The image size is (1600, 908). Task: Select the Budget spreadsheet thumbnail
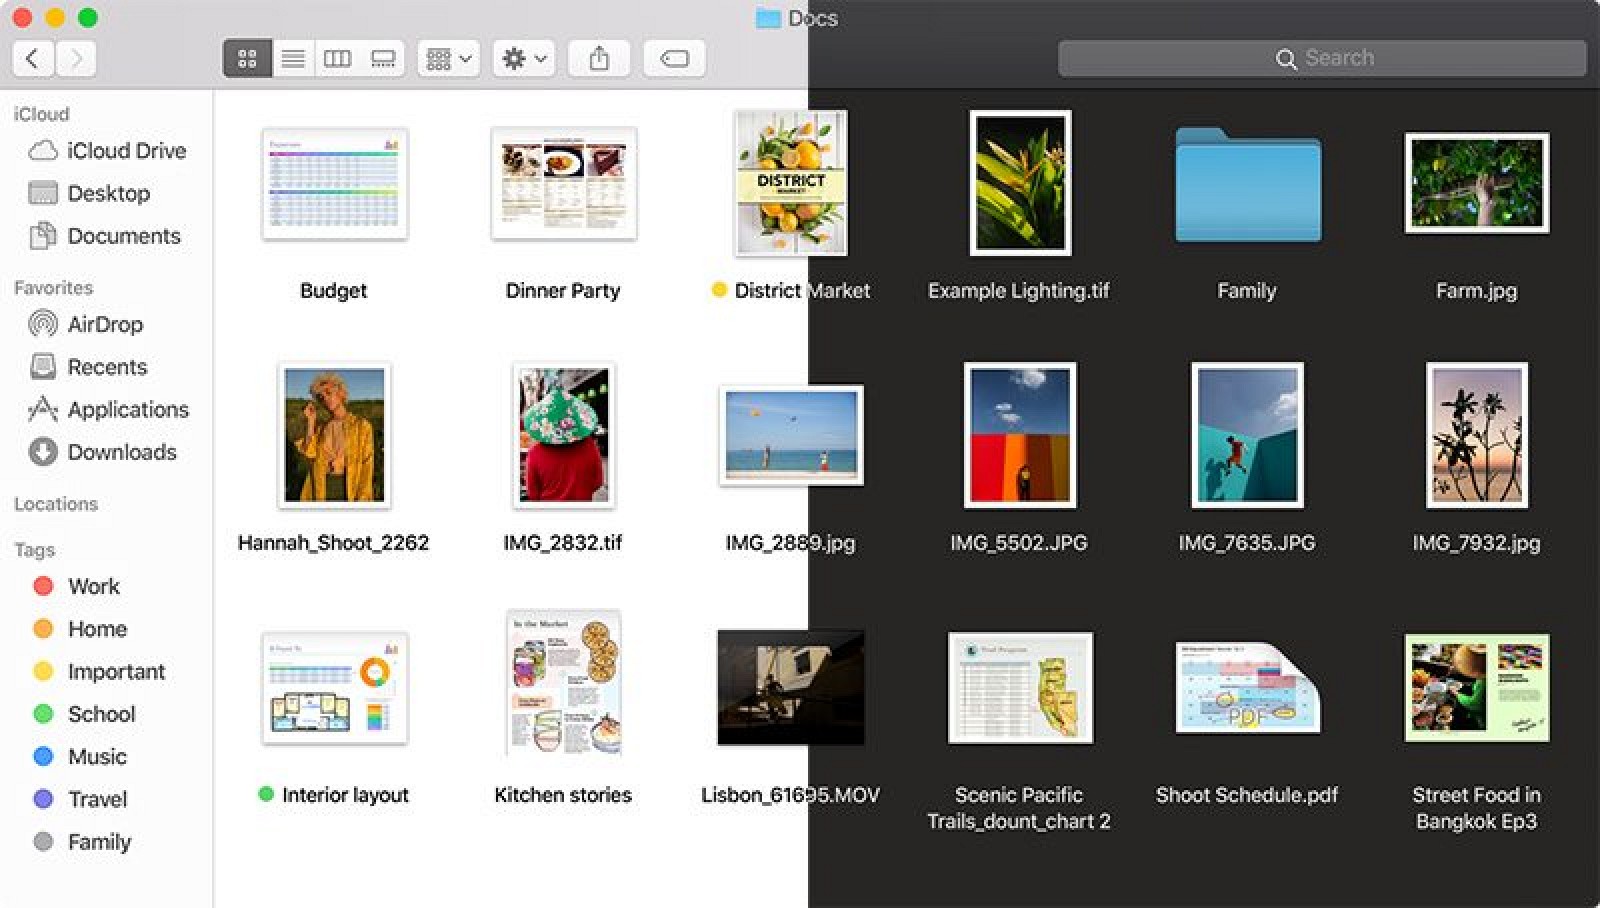click(x=334, y=184)
